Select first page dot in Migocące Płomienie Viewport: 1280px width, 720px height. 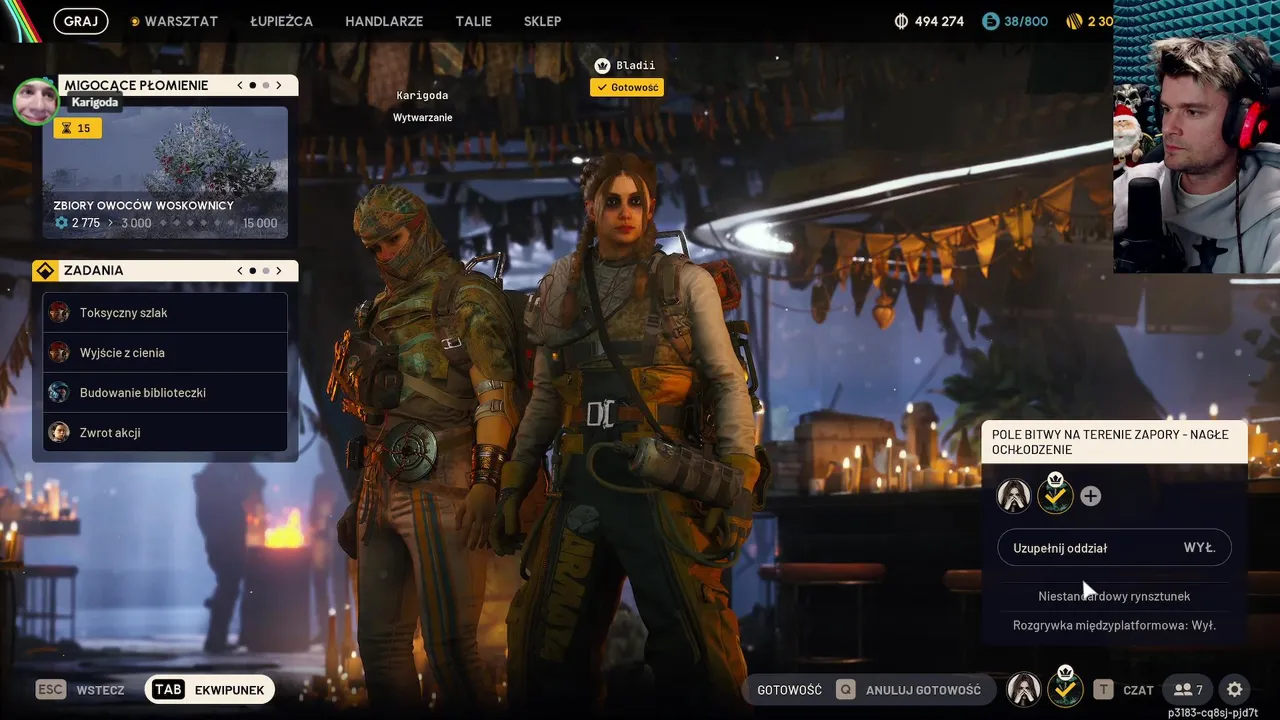point(253,86)
